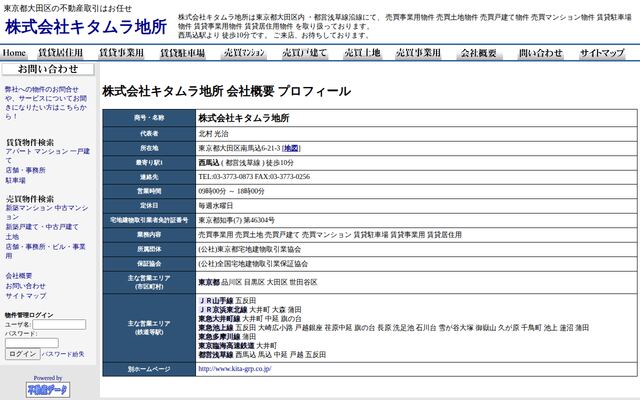This screenshot has width=640, height=400.
Task: Open 新築マンション 中古マンション sales link
Action: 47,212
